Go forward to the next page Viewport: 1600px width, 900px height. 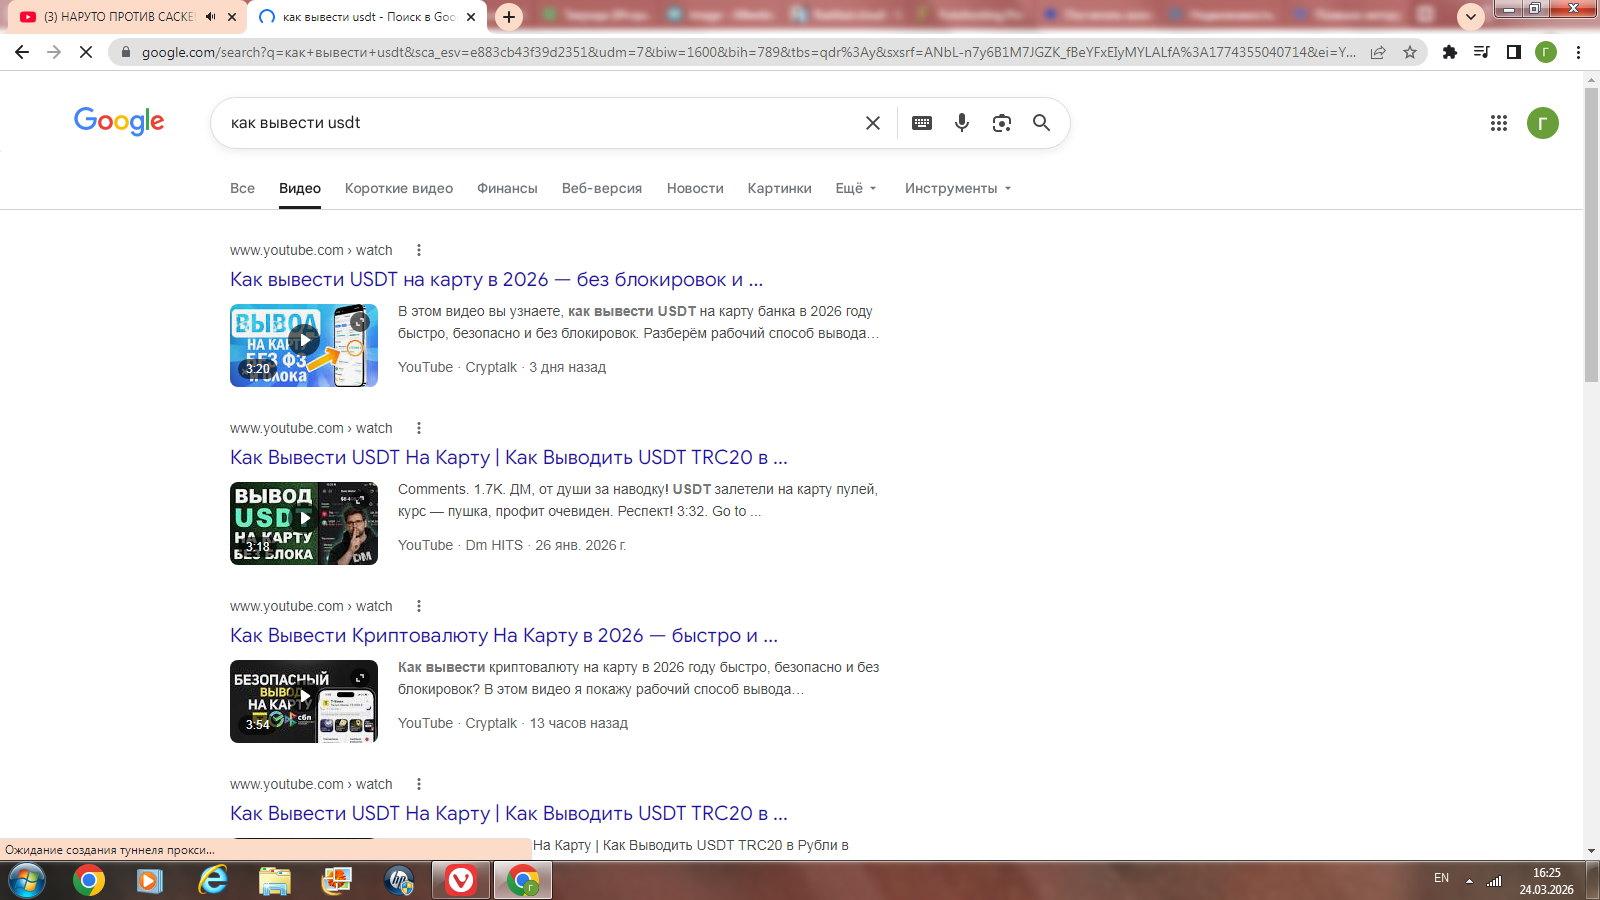pyautogui.click(x=54, y=52)
